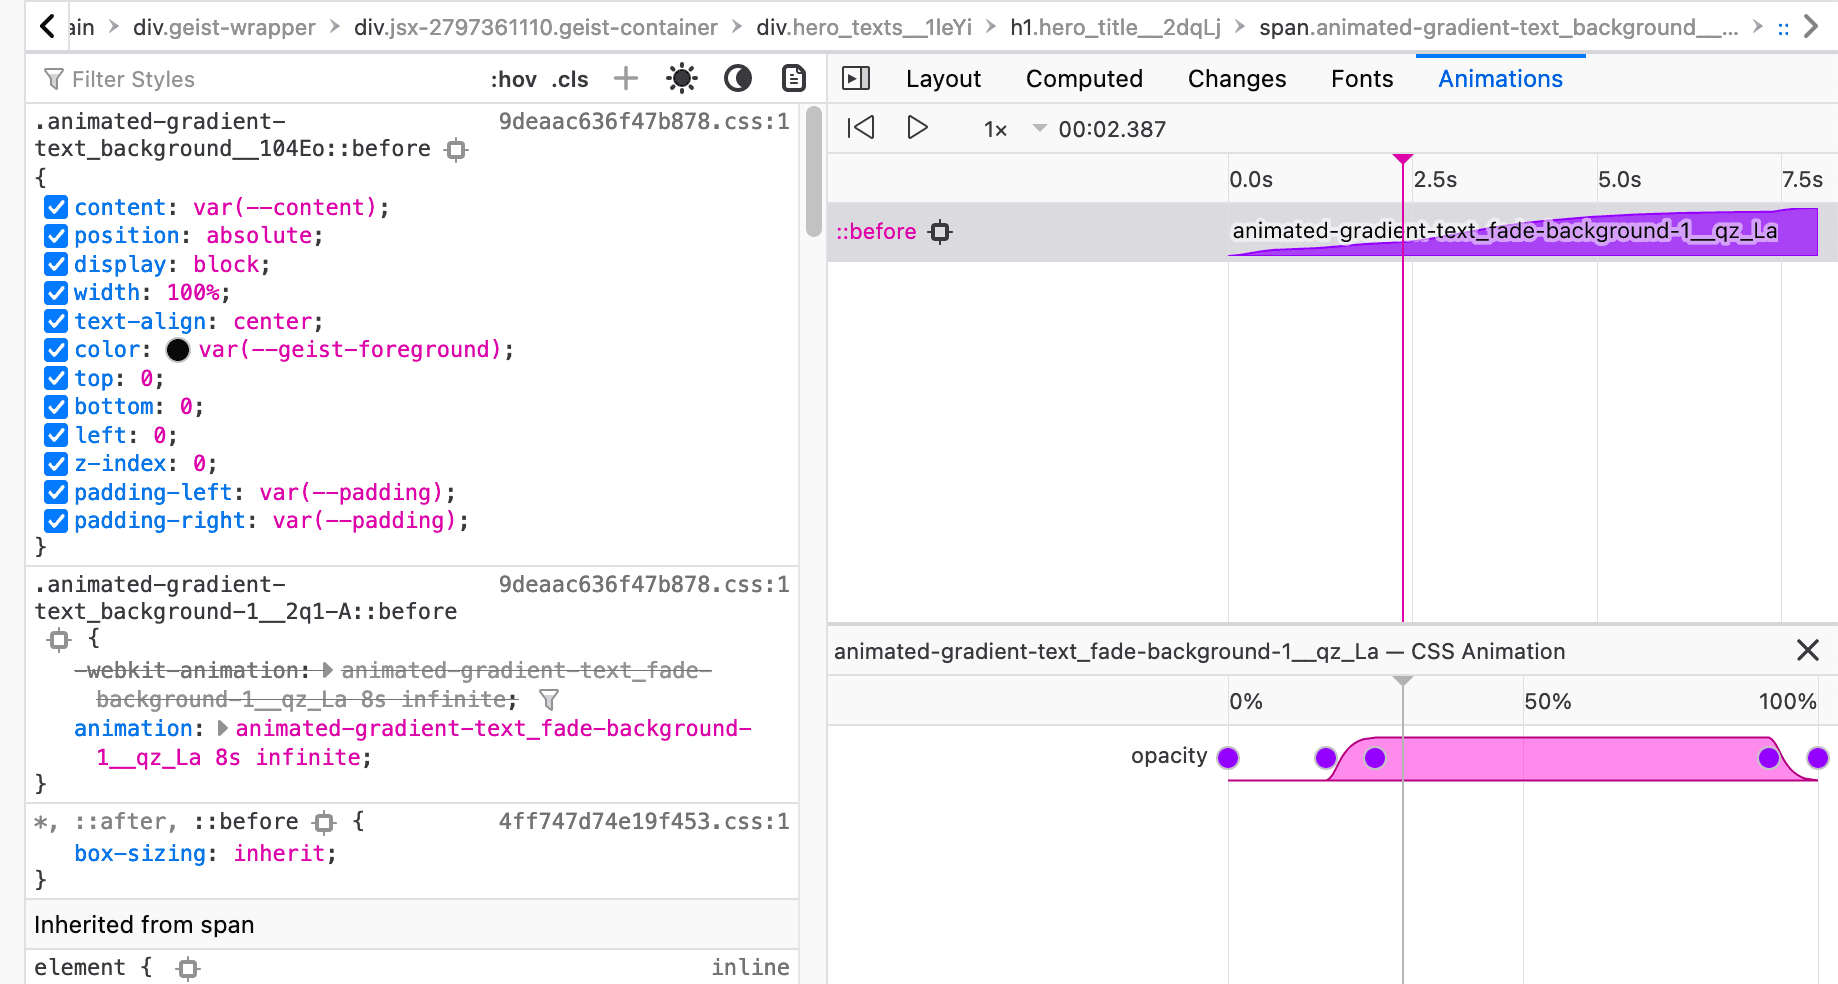1838x984 pixels.
Task: Switch to the Computed tab
Action: click(x=1084, y=79)
